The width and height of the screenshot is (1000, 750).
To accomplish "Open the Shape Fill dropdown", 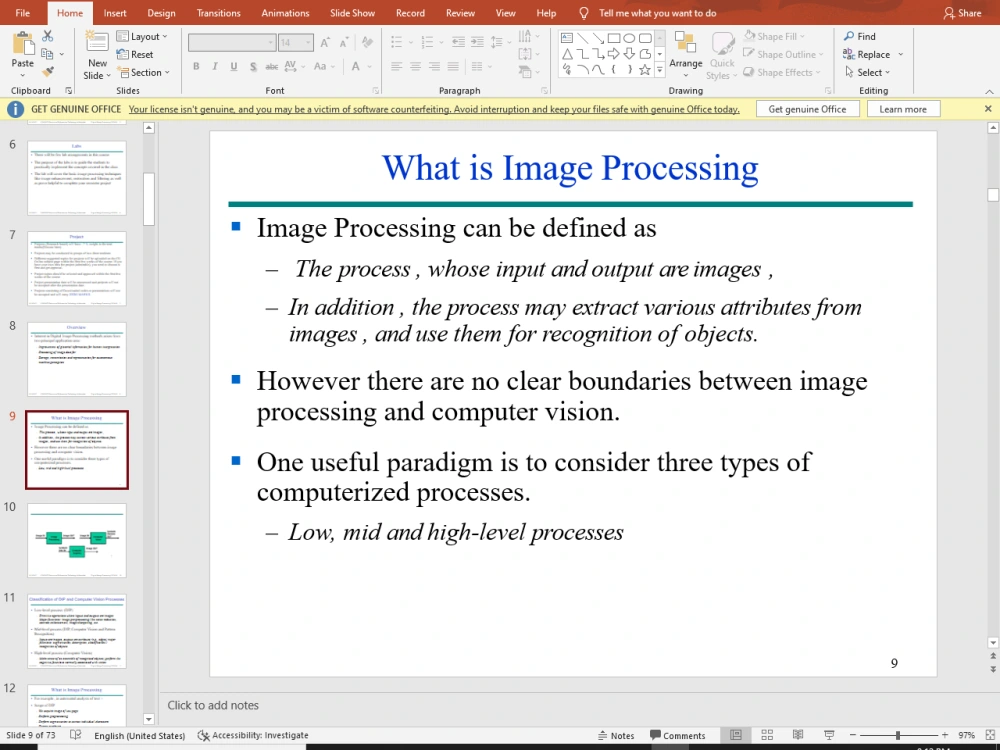I will click(x=774, y=36).
